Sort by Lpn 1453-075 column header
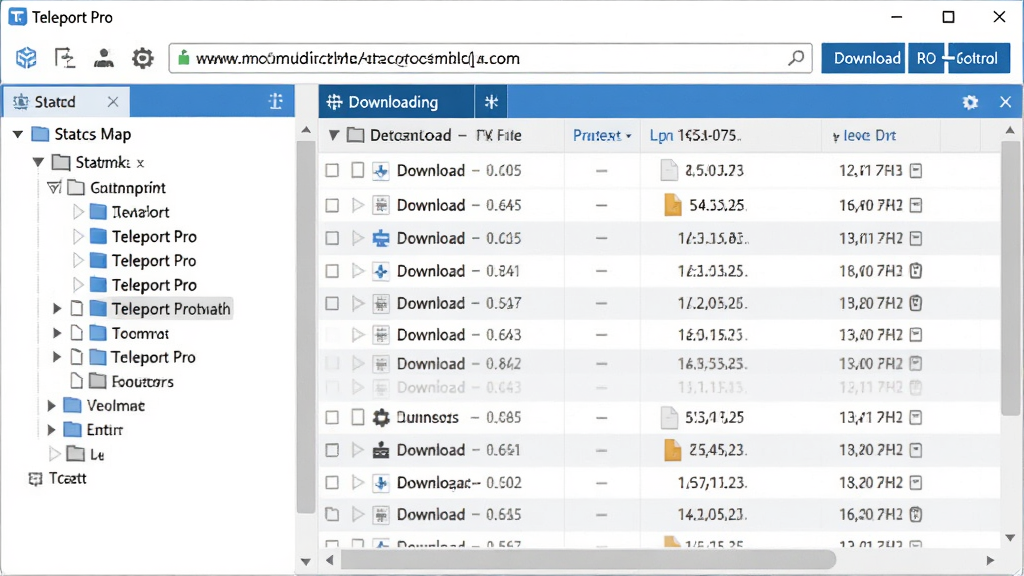This screenshot has width=1024, height=576. click(695, 135)
